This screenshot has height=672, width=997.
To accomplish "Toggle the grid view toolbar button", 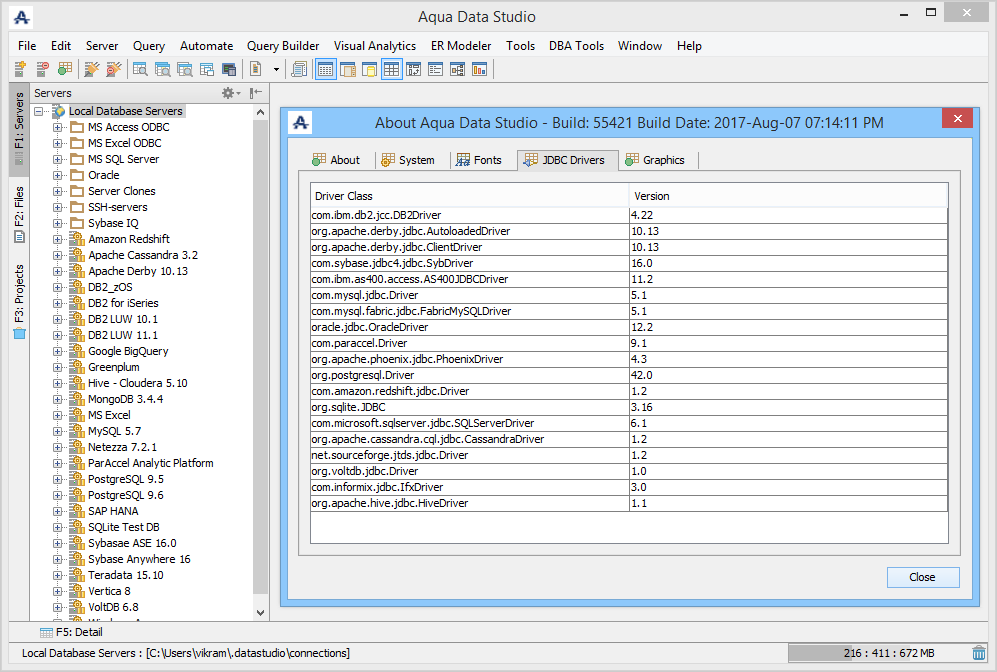I will [391, 69].
